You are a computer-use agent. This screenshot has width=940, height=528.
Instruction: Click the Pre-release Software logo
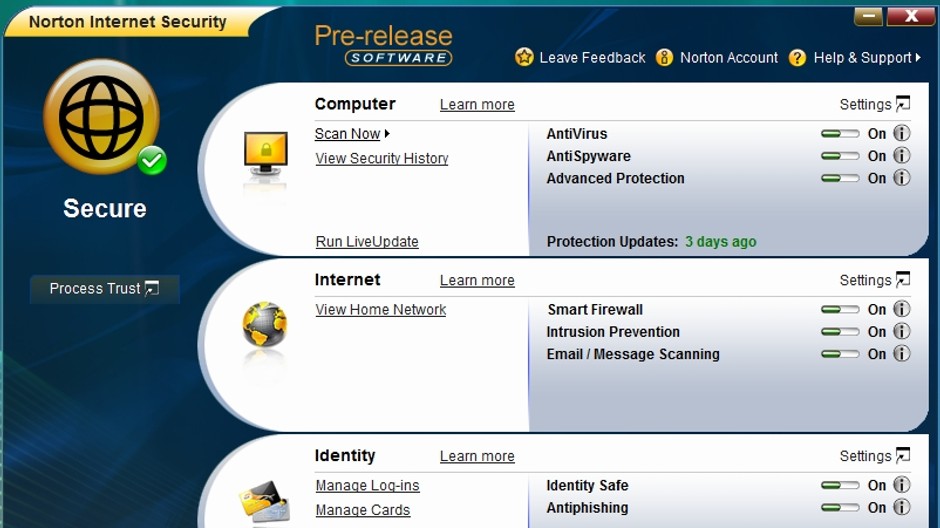point(384,44)
